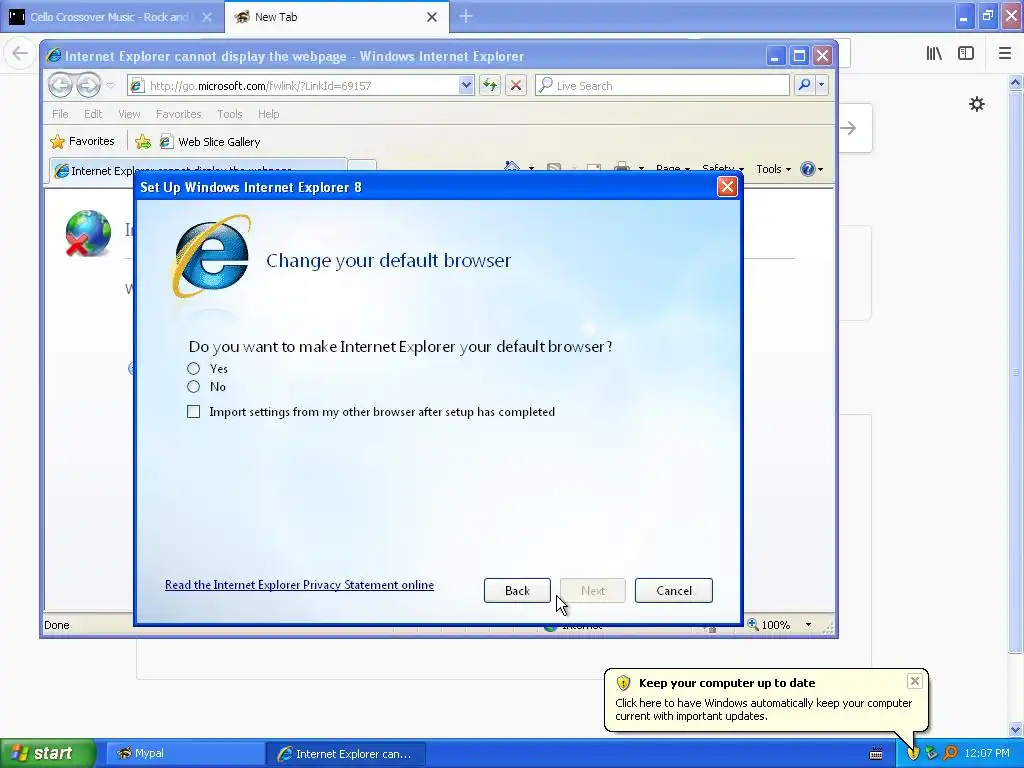
Task: Click Mypal scrollbar up arrow
Action: click(x=1016, y=82)
